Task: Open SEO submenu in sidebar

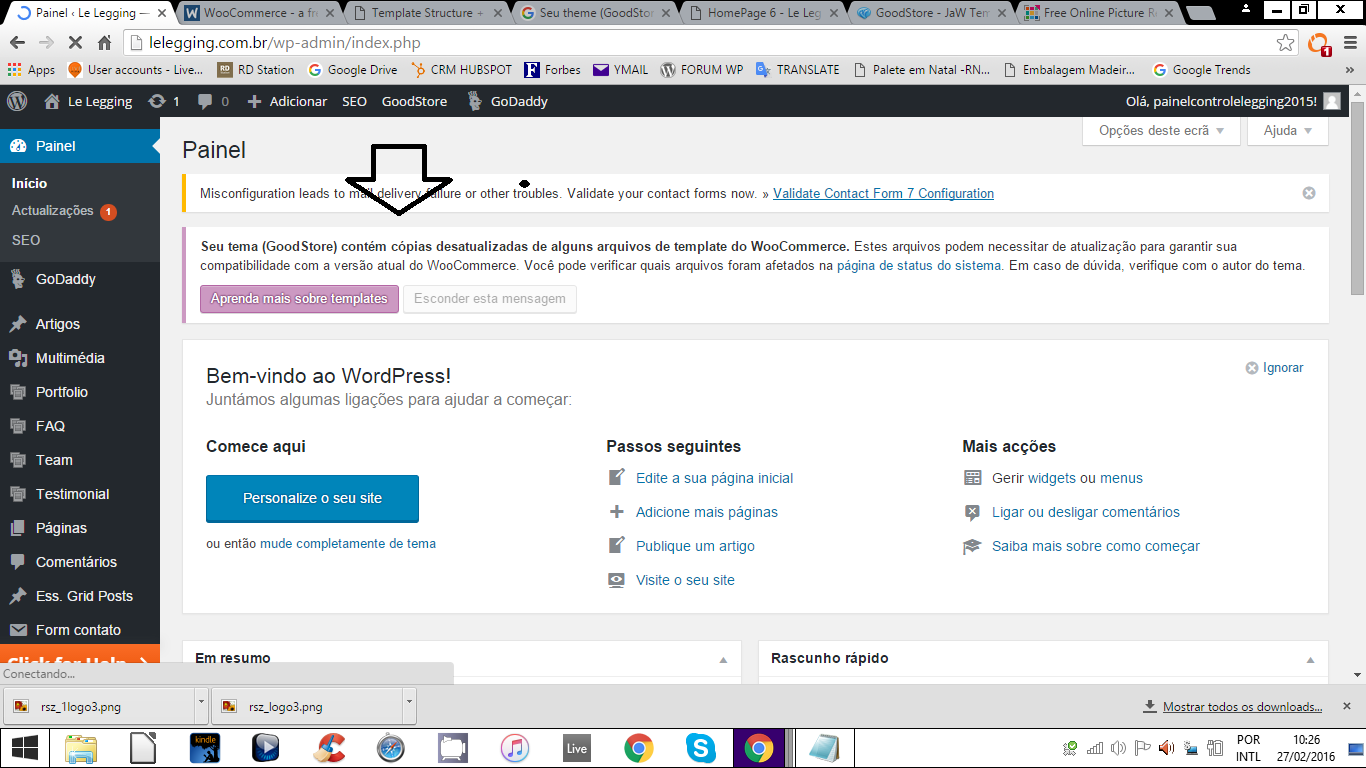Action: (26, 240)
